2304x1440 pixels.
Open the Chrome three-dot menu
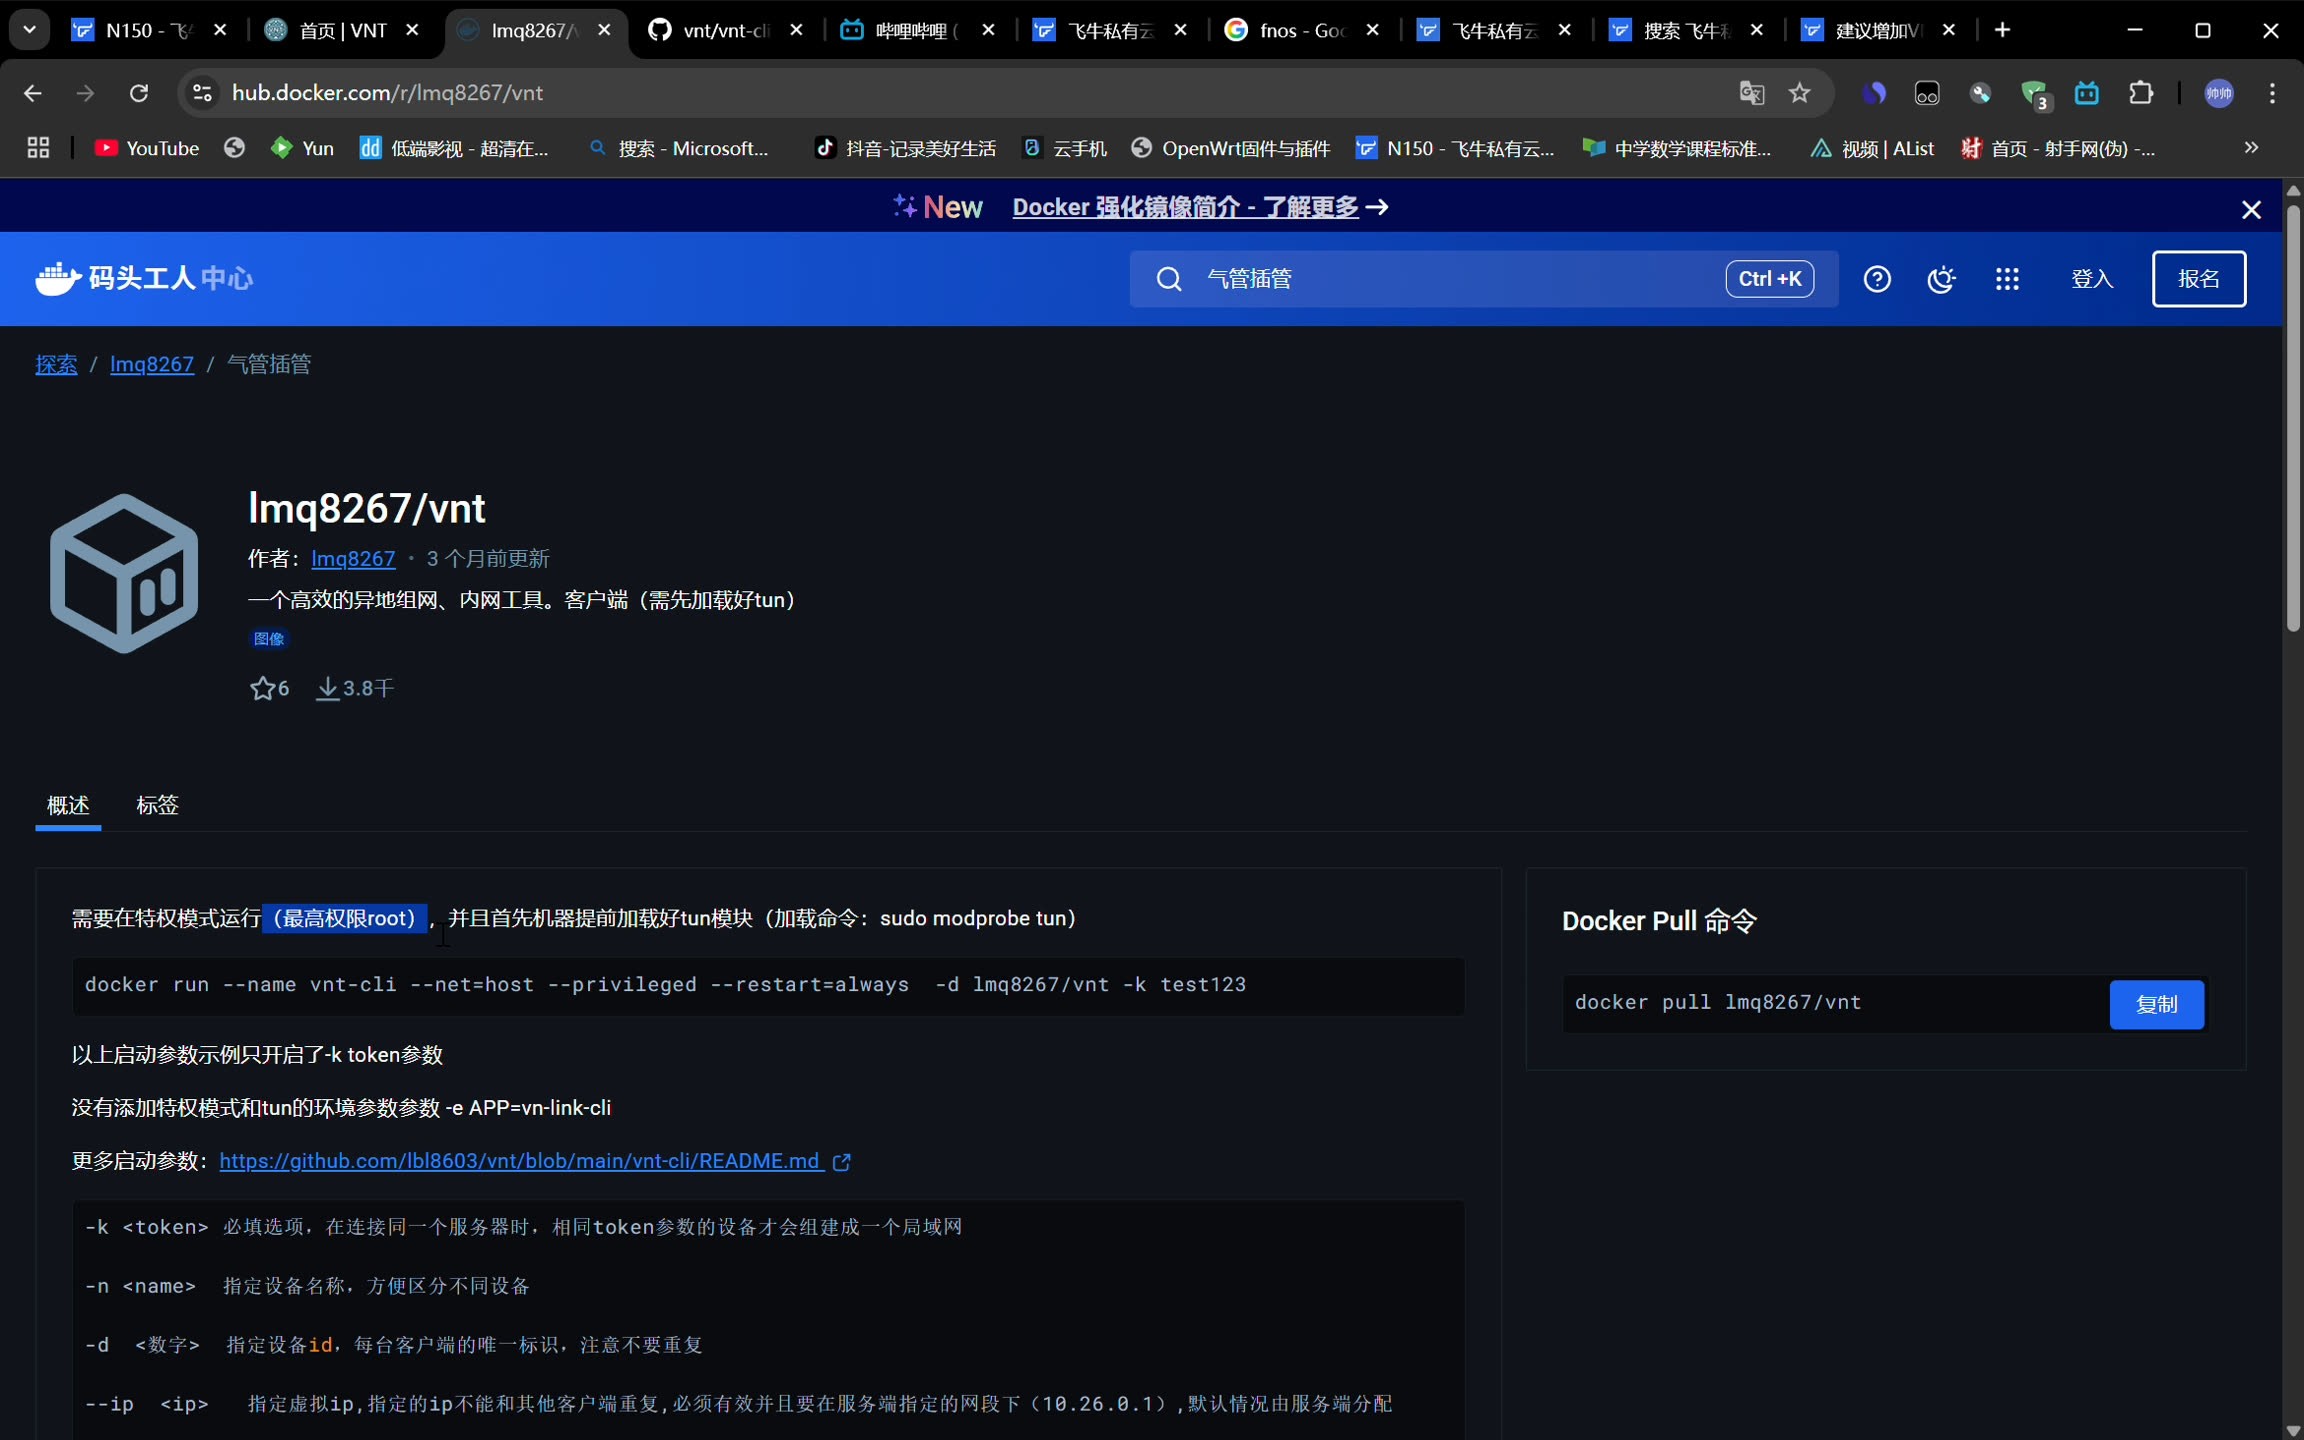(2272, 93)
